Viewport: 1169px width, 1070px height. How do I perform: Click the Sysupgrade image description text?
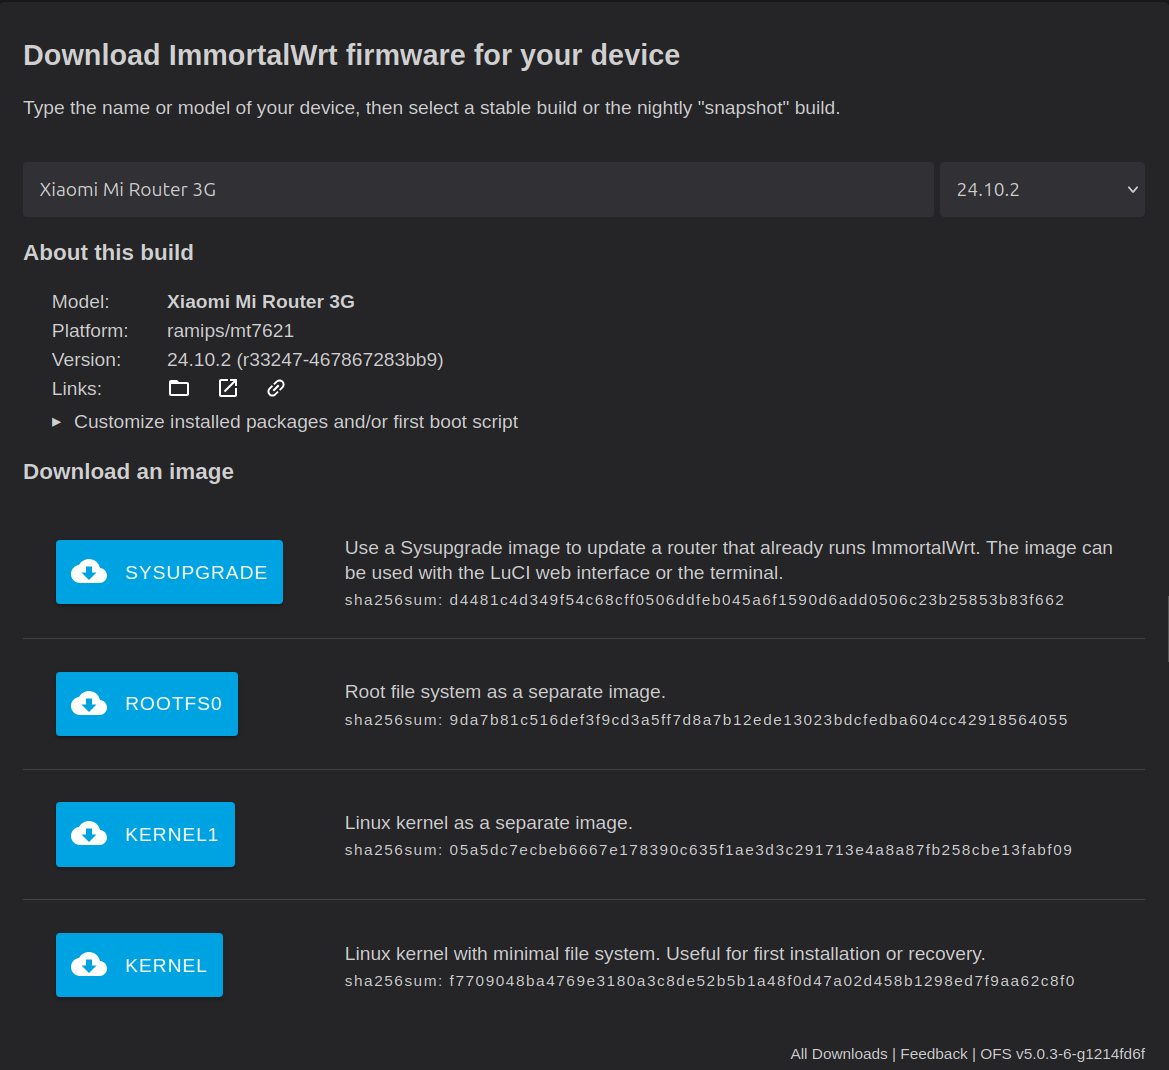tap(728, 560)
